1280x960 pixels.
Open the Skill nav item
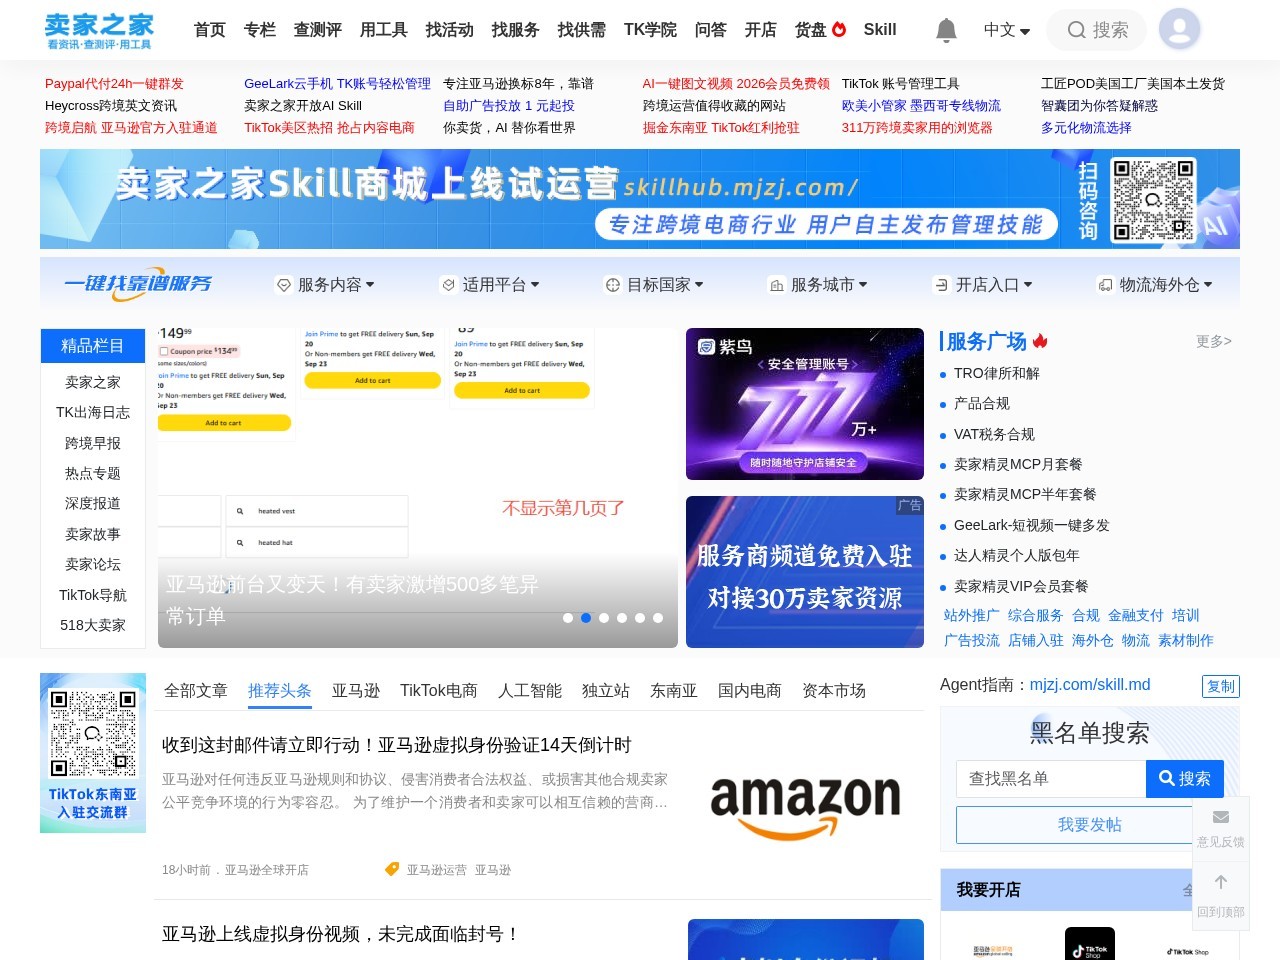point(880,30)
